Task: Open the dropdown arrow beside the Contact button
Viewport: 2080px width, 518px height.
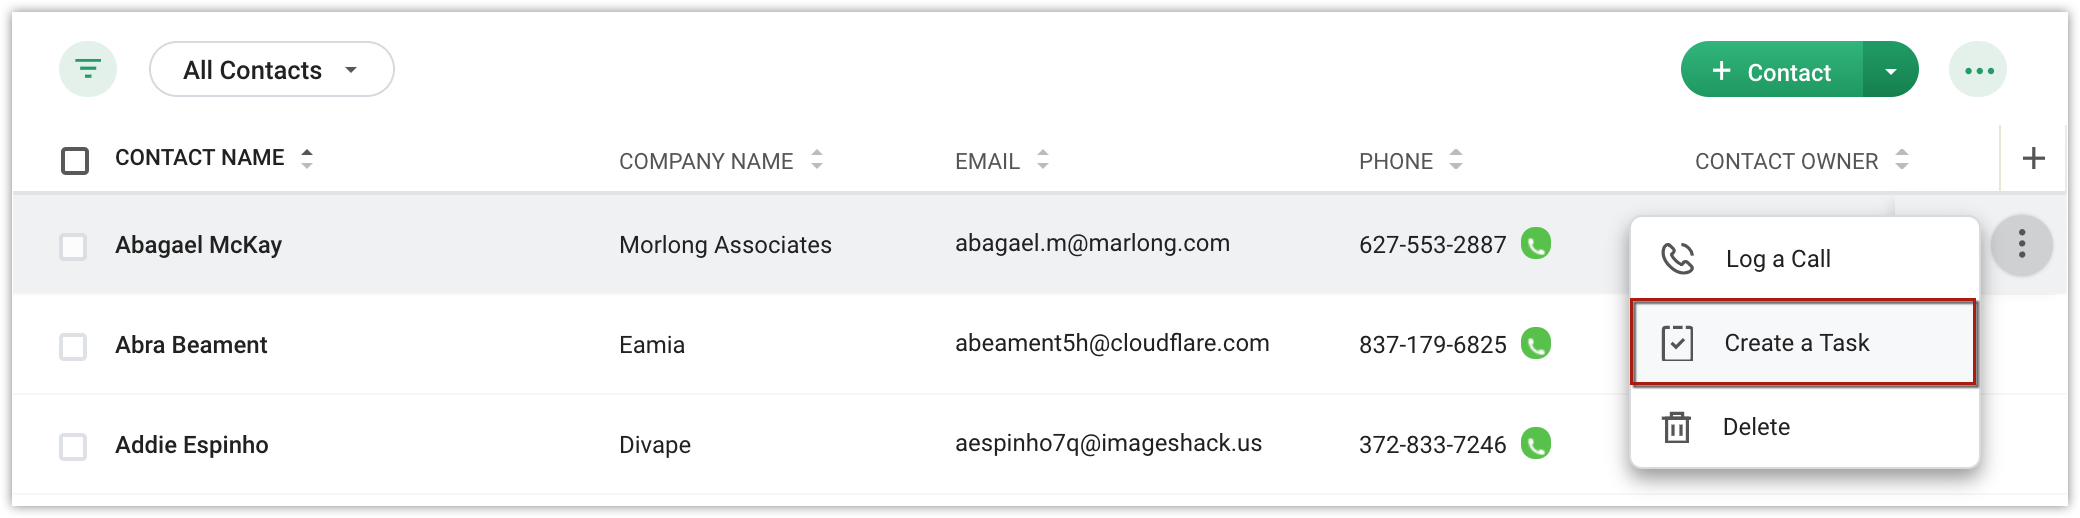Action: click(1890, 70)
